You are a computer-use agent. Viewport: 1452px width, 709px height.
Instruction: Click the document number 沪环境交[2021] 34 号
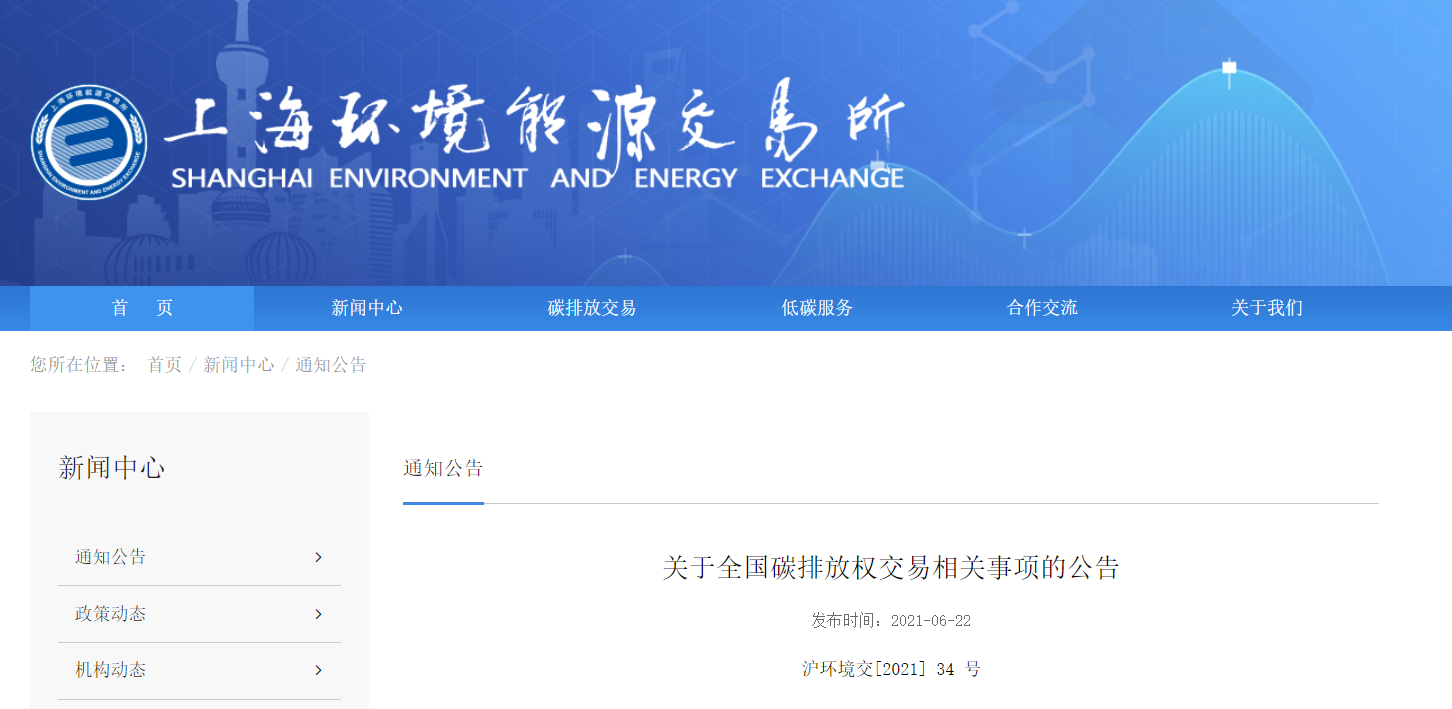pyautogui.click(x=891, y=669)
